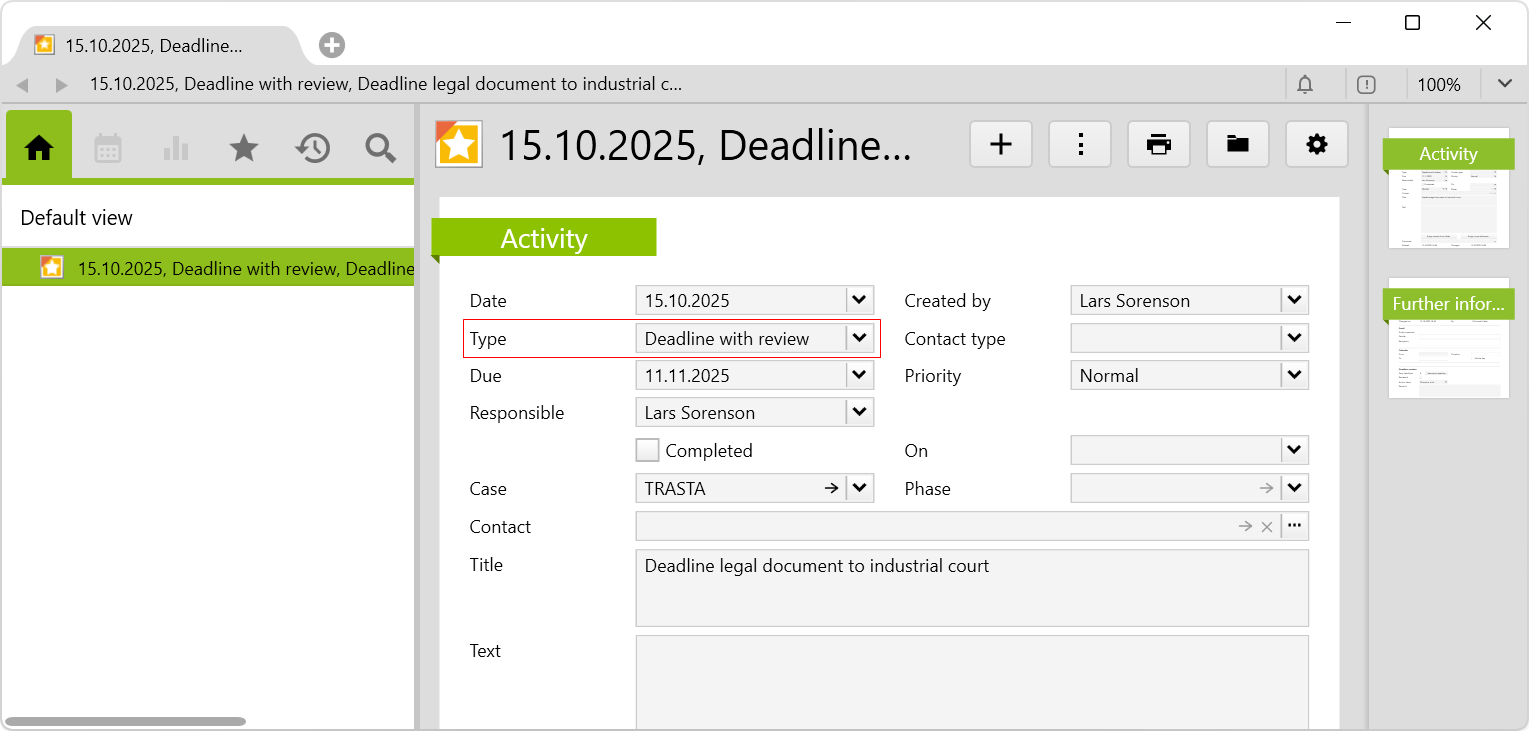
Task: Open the three-dot more options button
Action: click(1079, 144)
